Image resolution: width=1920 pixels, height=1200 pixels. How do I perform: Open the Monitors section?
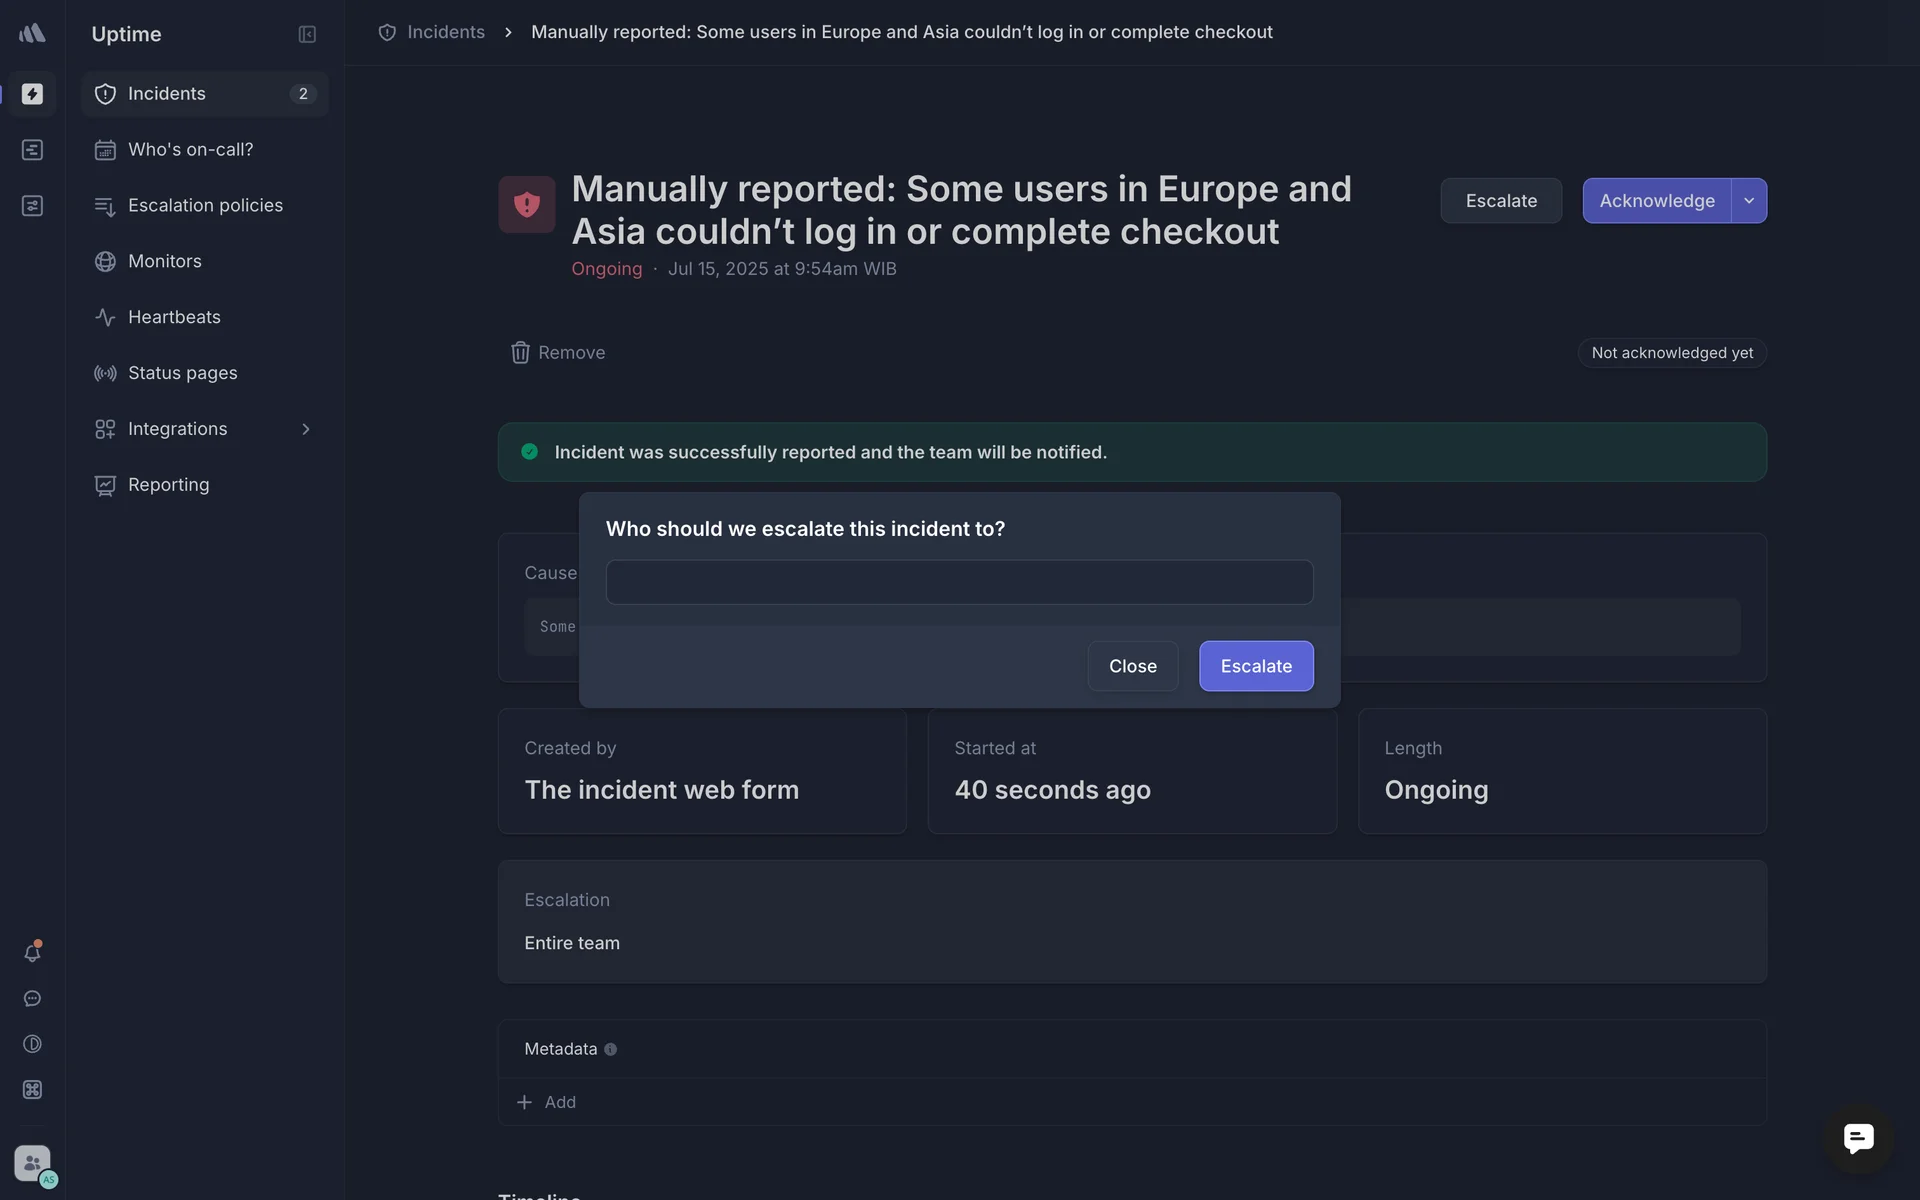pyautogui.click(x=165, y=262)
